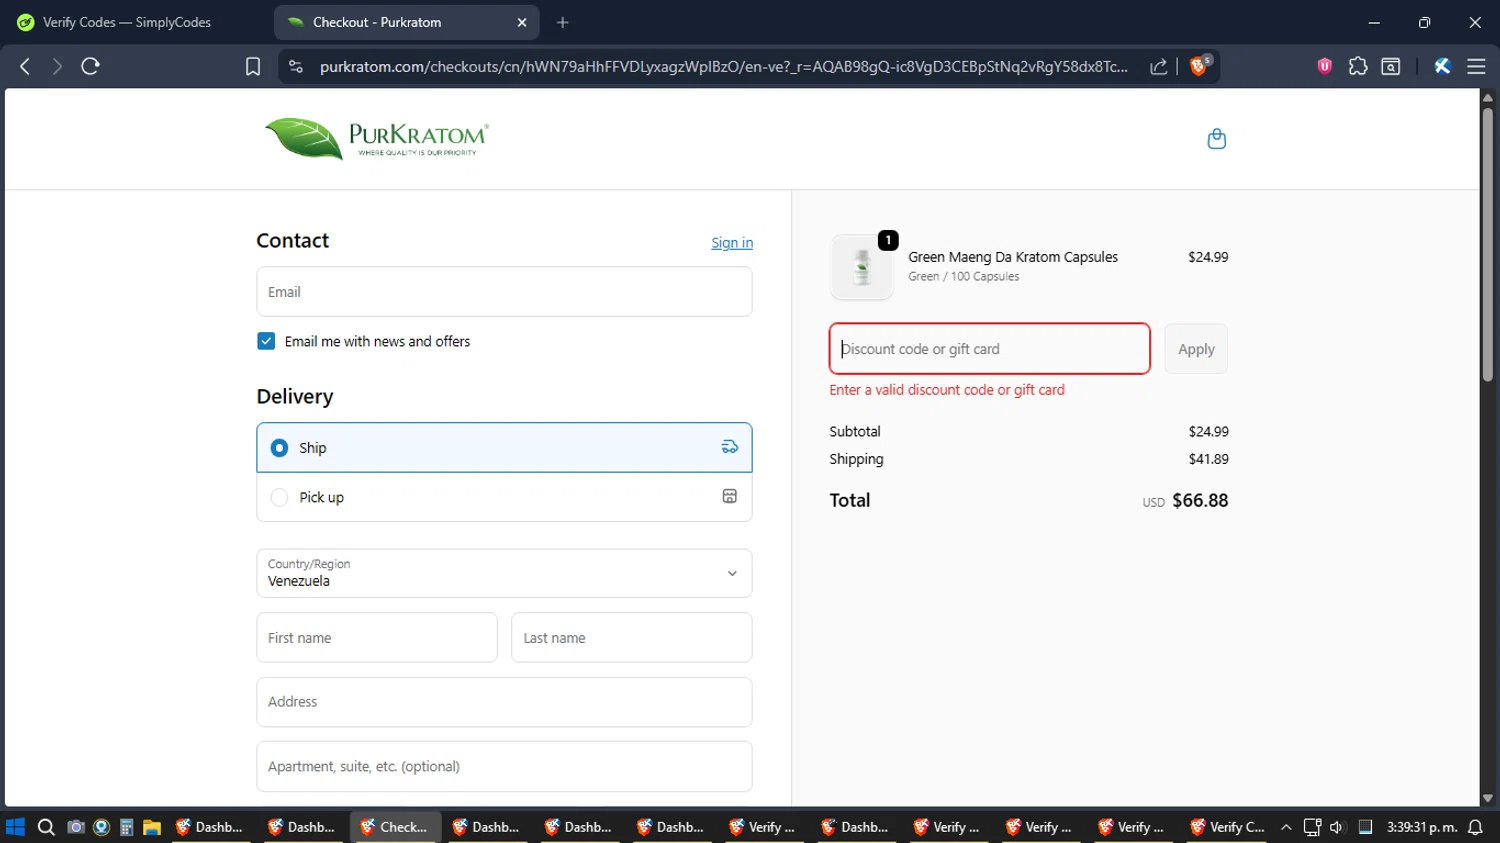The height and width of the screenshot is (843, 1500).
Task: Click the Apartment, suite, etc. field
Action: [504, 766]
